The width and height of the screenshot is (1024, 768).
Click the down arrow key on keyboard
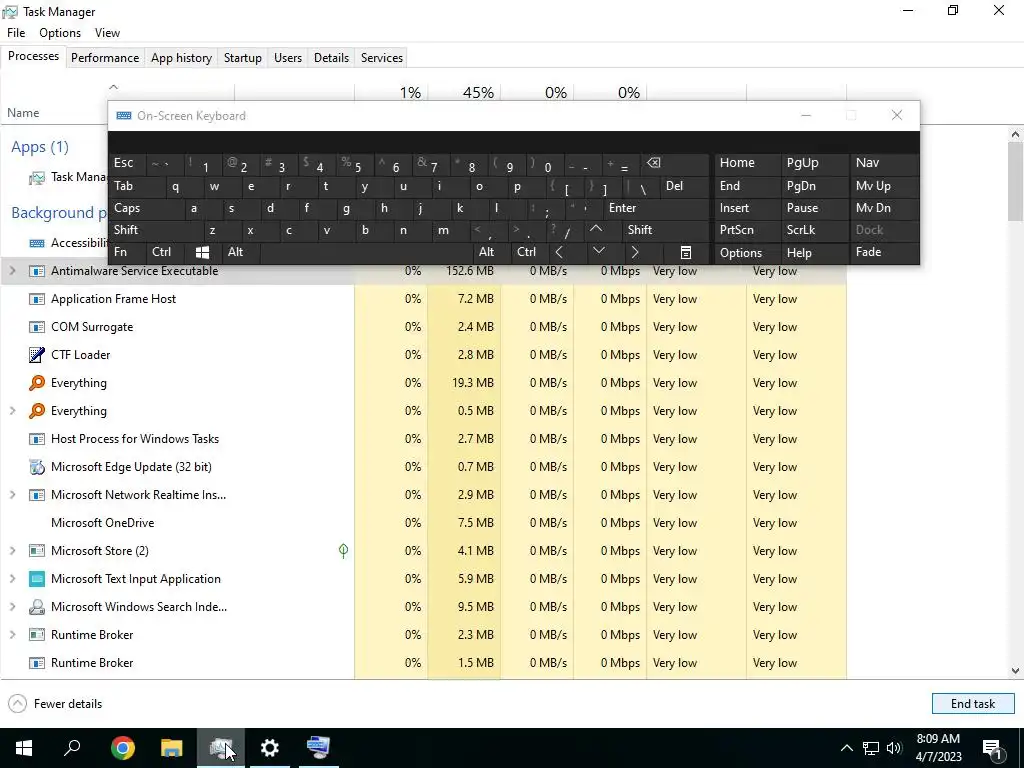598,252
